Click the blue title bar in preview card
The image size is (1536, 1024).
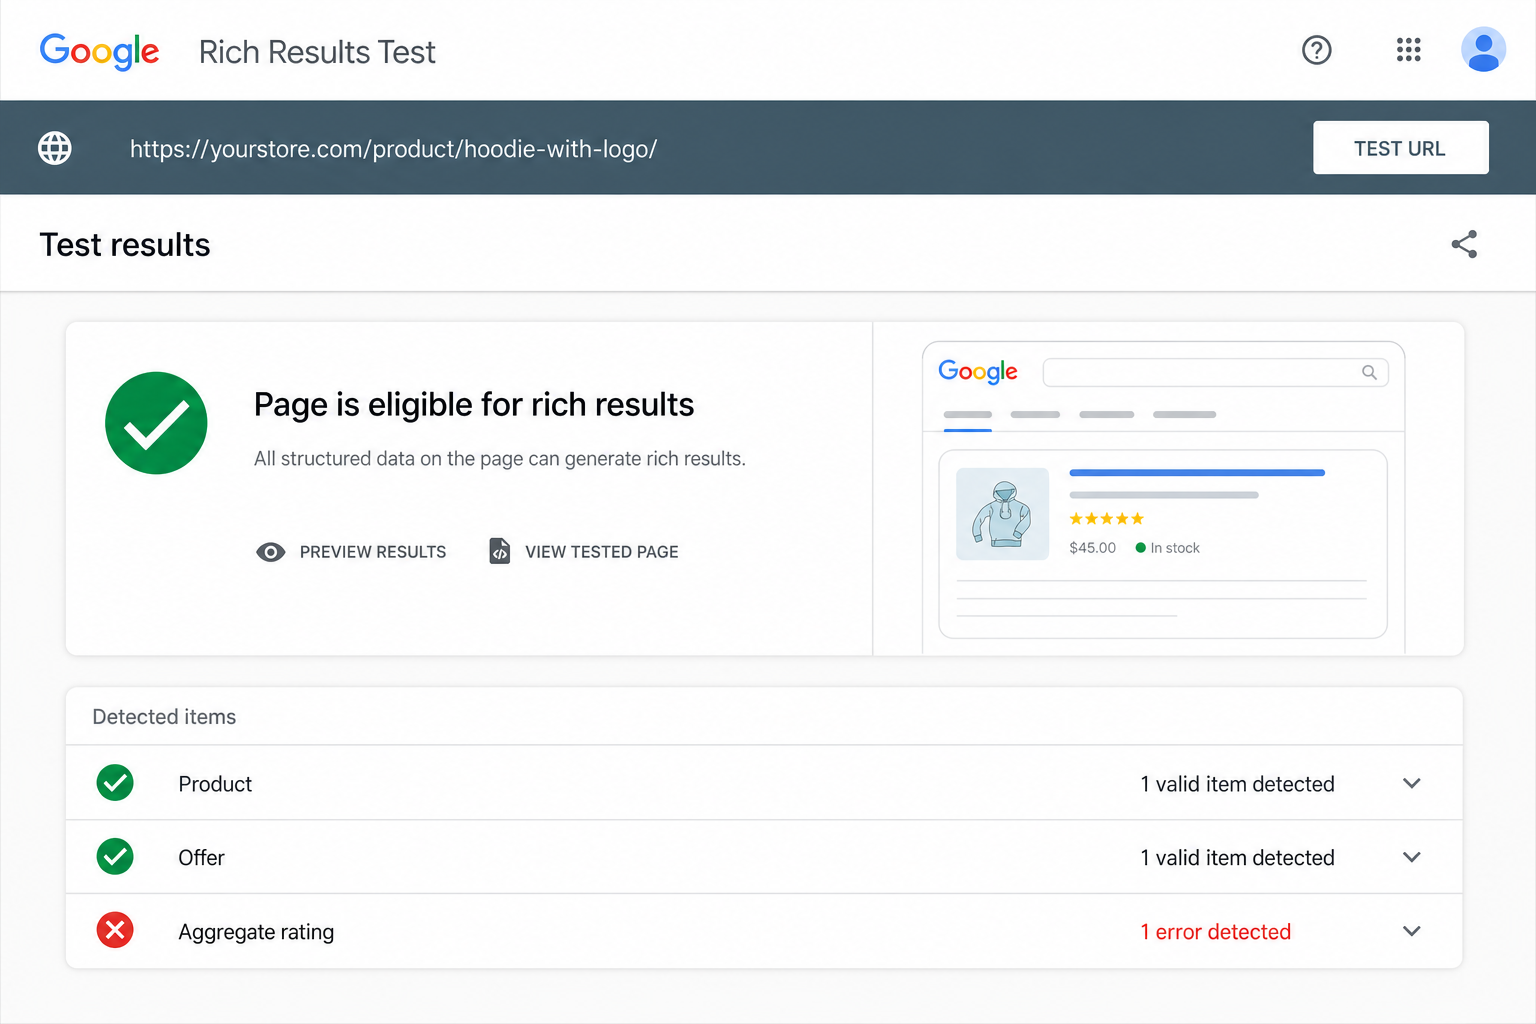(x=1197, y=472)
